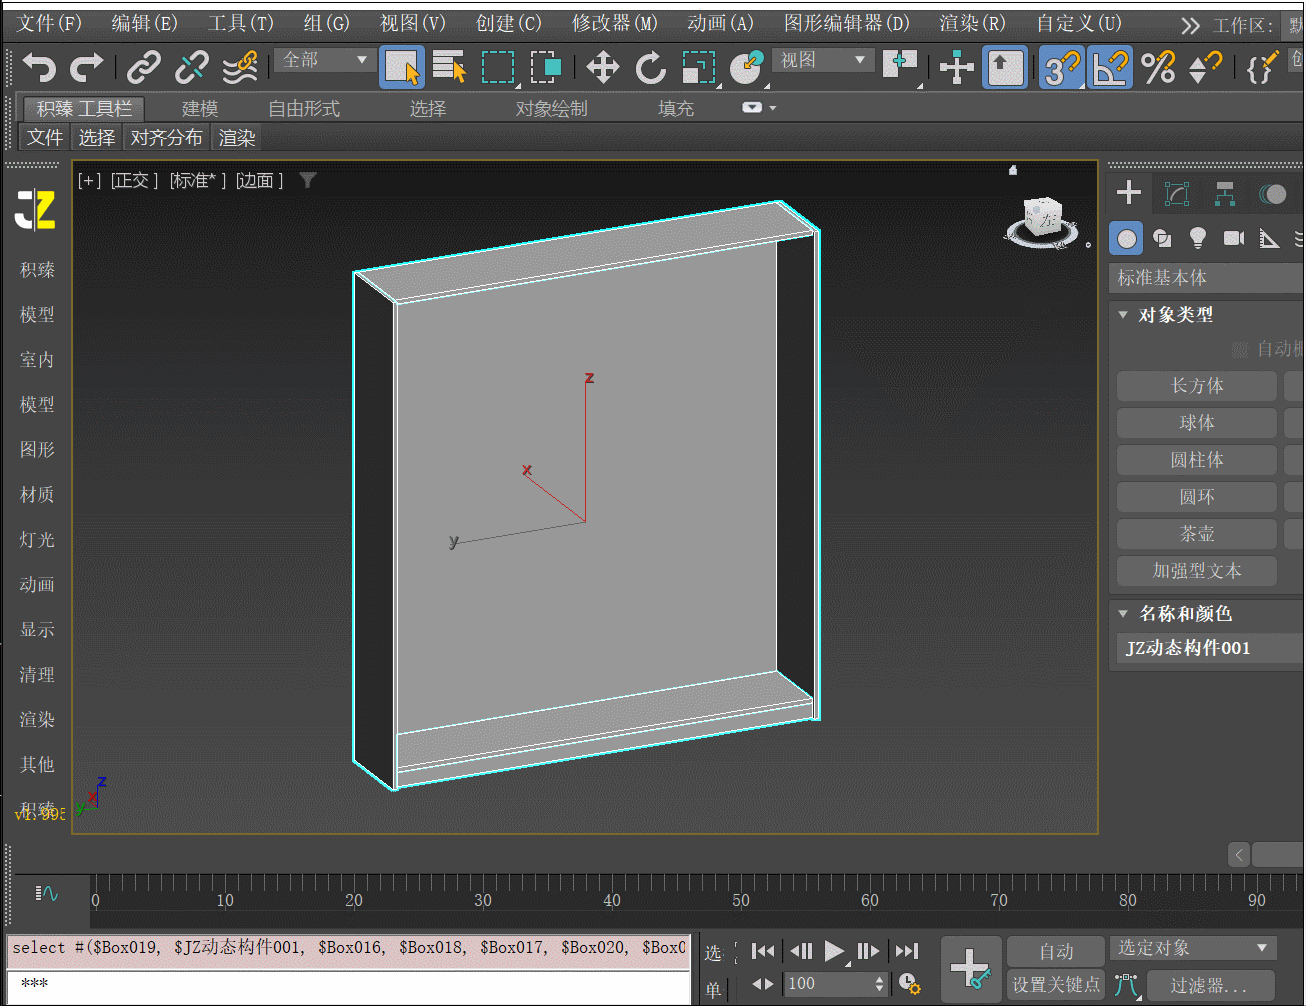Viewport: 1306px width, 1006px height.
Task: Select the Link objects chain icon
Action: click(144, 67)
